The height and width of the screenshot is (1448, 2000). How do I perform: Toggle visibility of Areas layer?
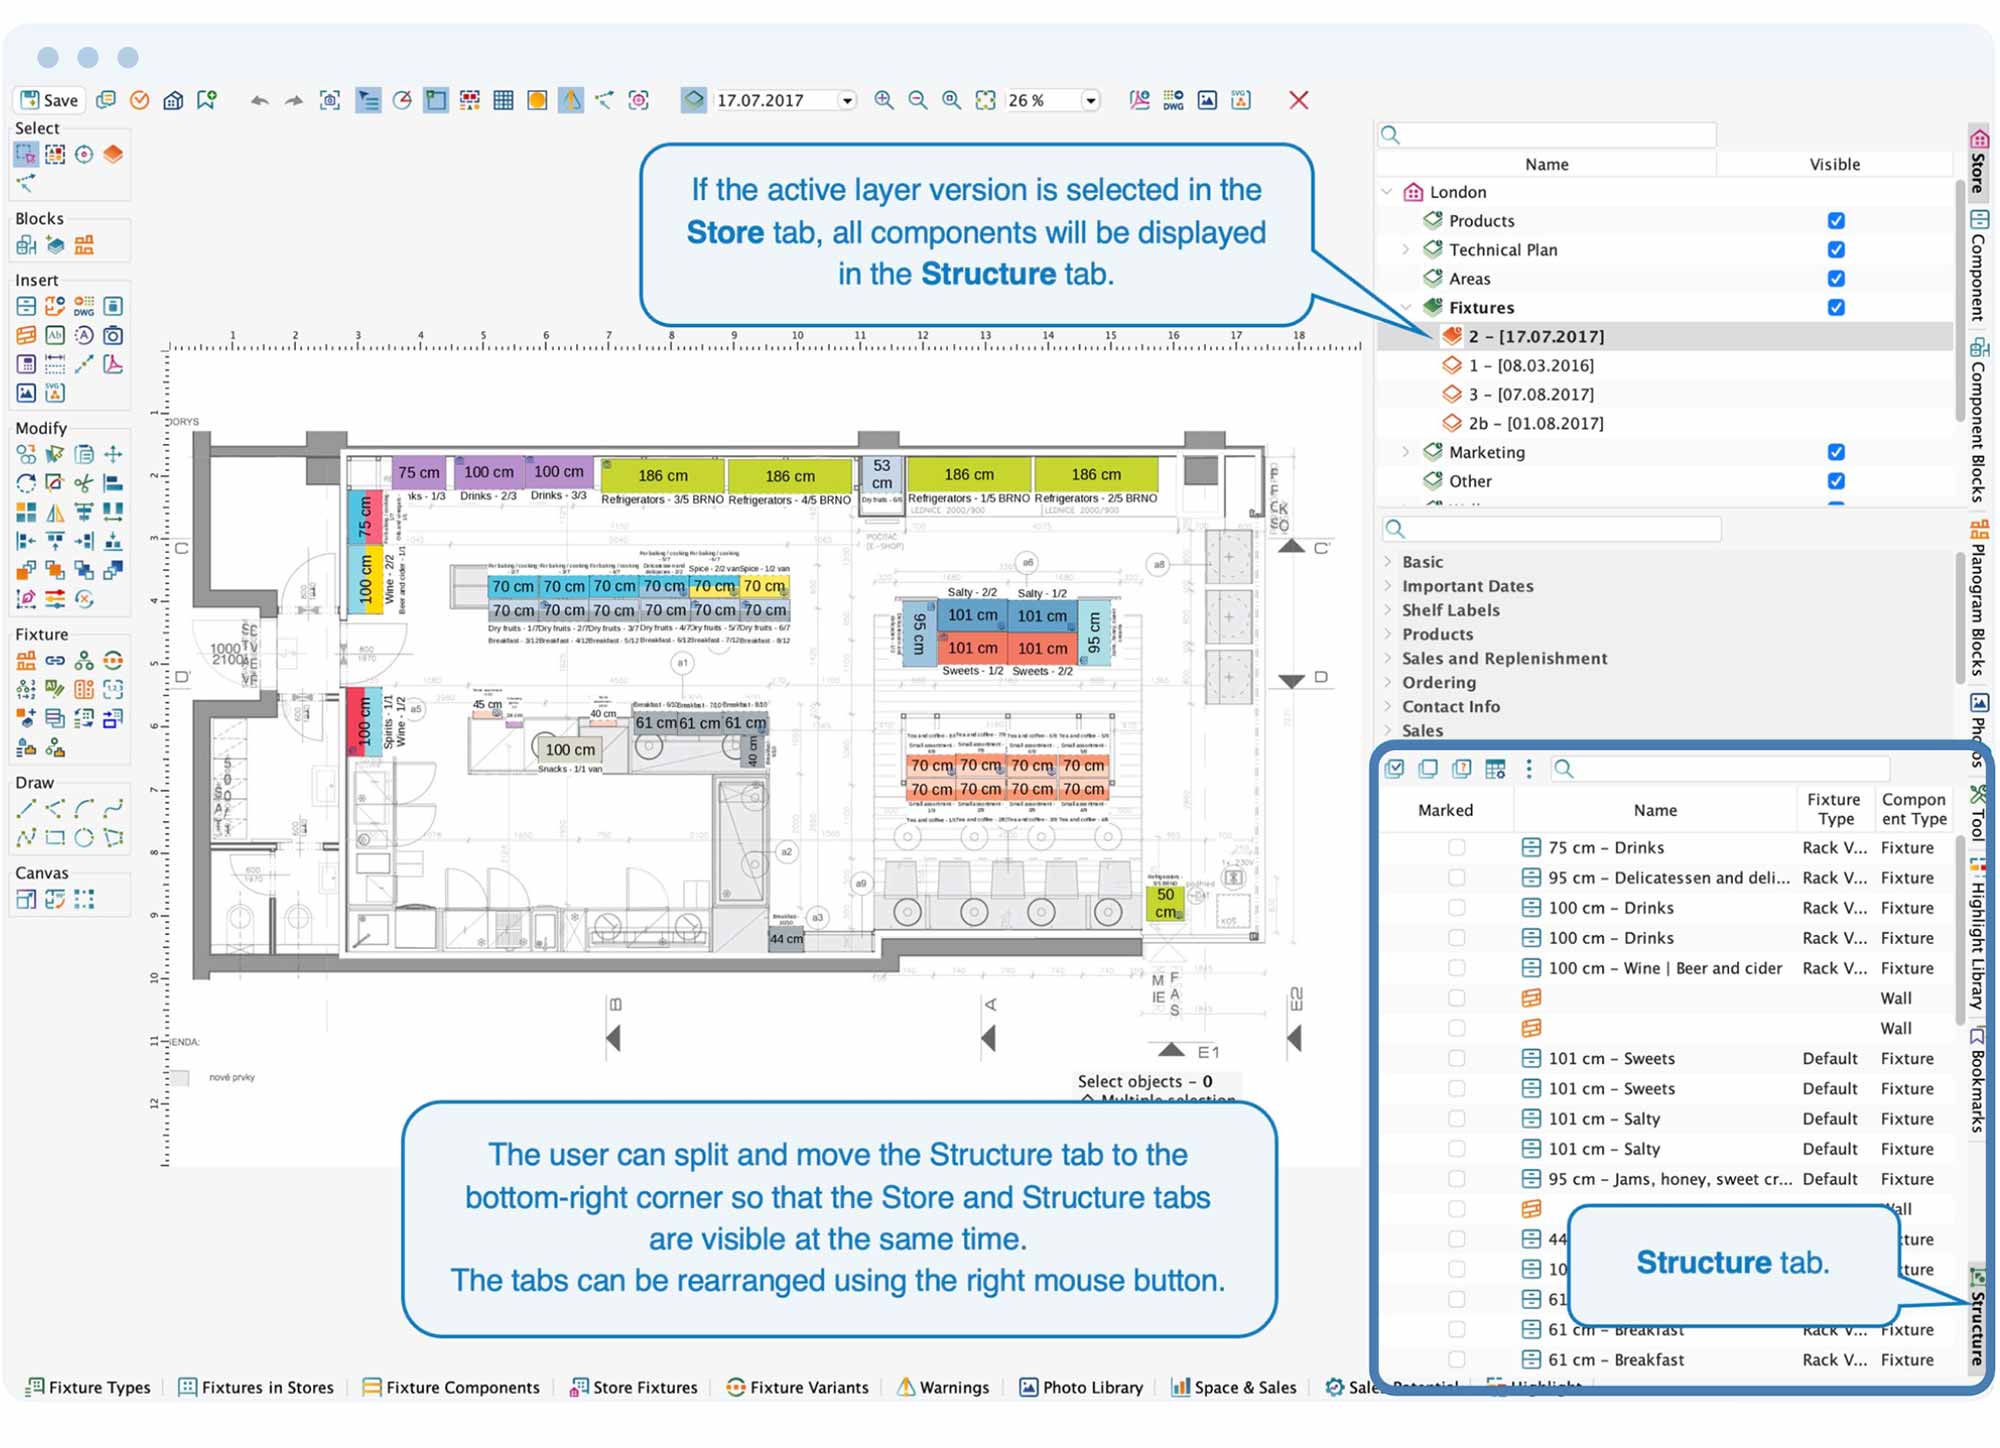point(1836,279)
